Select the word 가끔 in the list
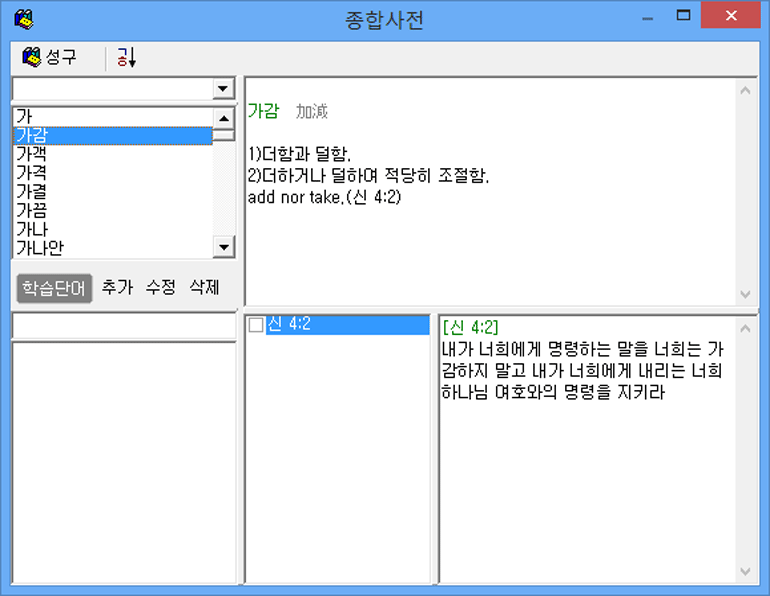The image size is (770, 596). click(113, 210)
